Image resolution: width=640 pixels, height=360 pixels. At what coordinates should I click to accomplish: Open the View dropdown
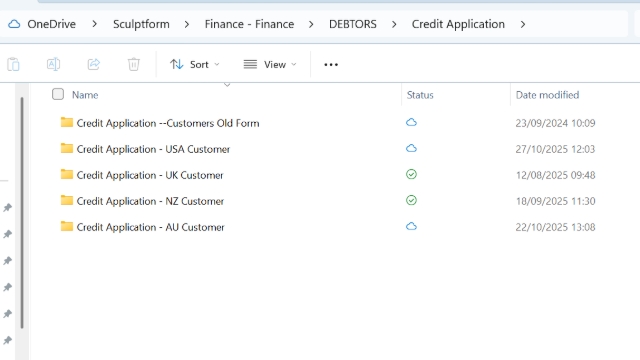click(x=270, y=64)
